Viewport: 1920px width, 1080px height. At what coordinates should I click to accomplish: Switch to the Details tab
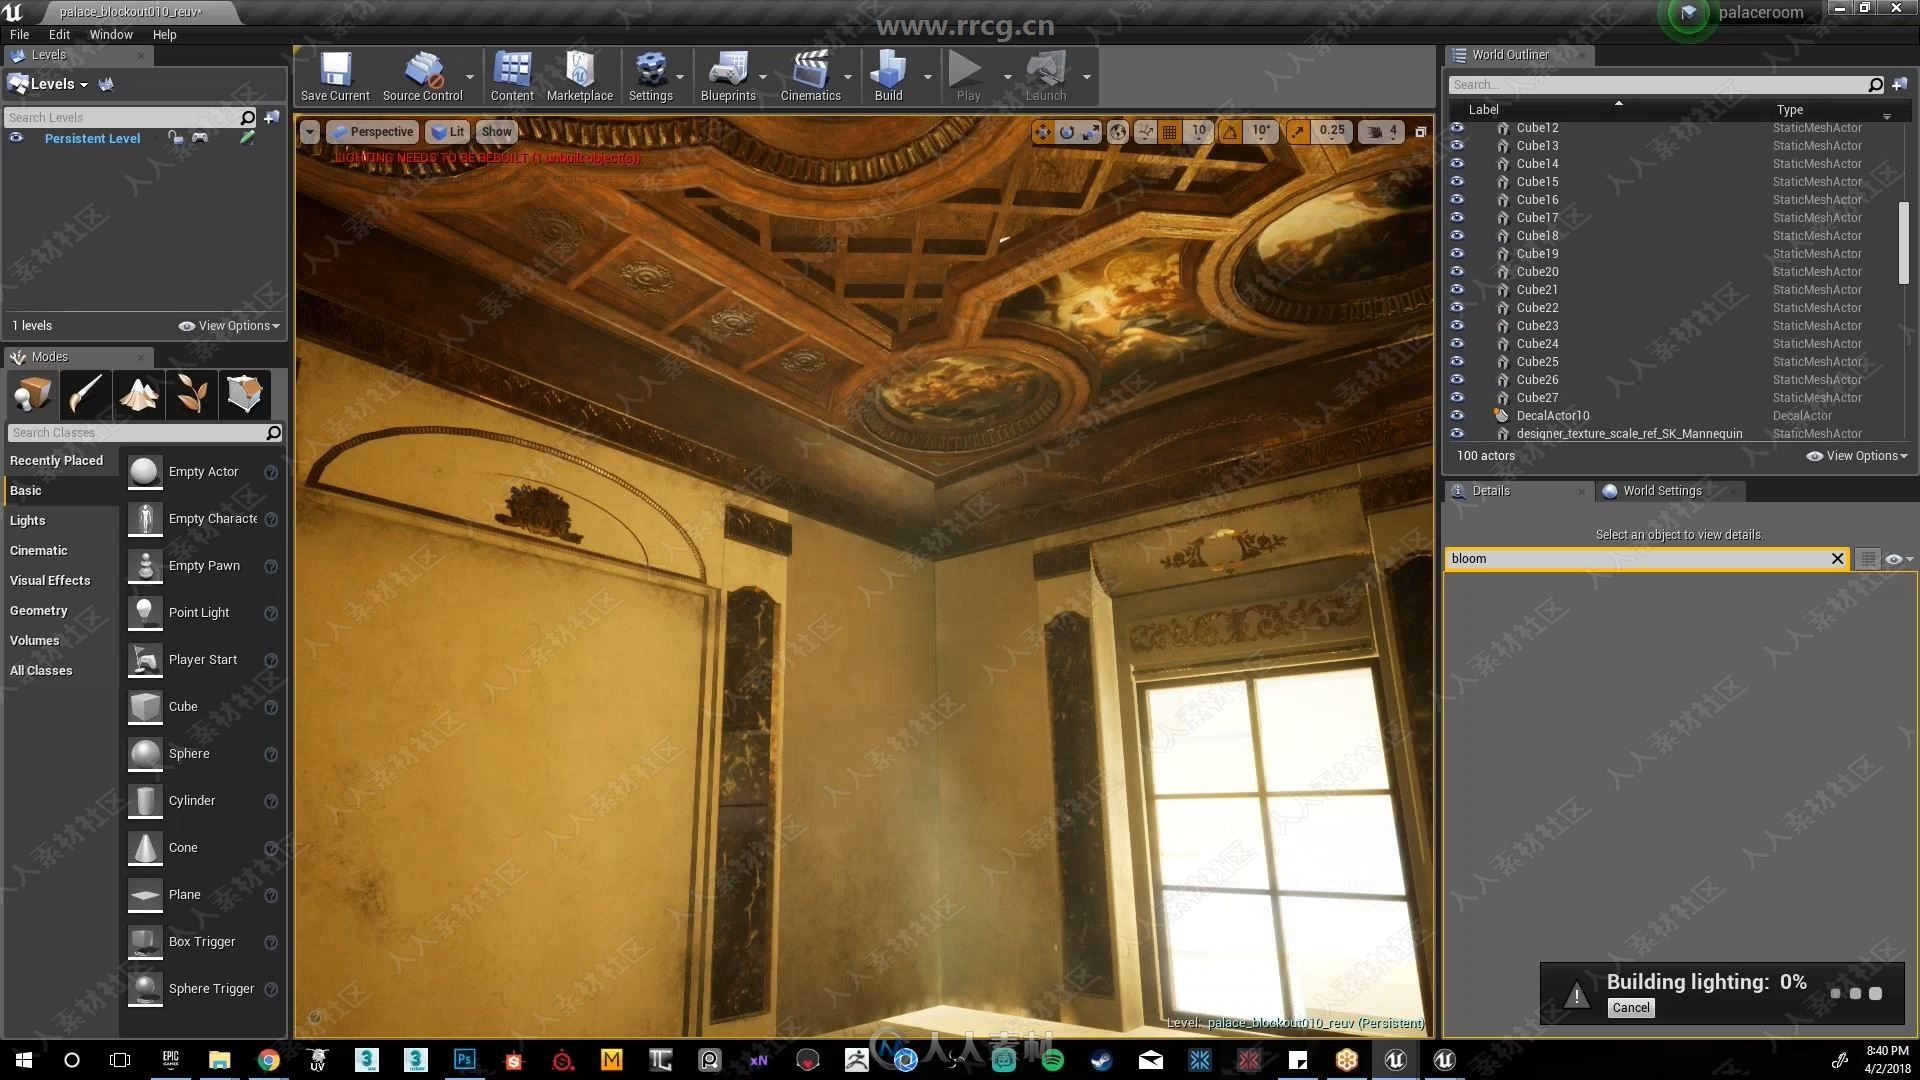coord(1491,489)
